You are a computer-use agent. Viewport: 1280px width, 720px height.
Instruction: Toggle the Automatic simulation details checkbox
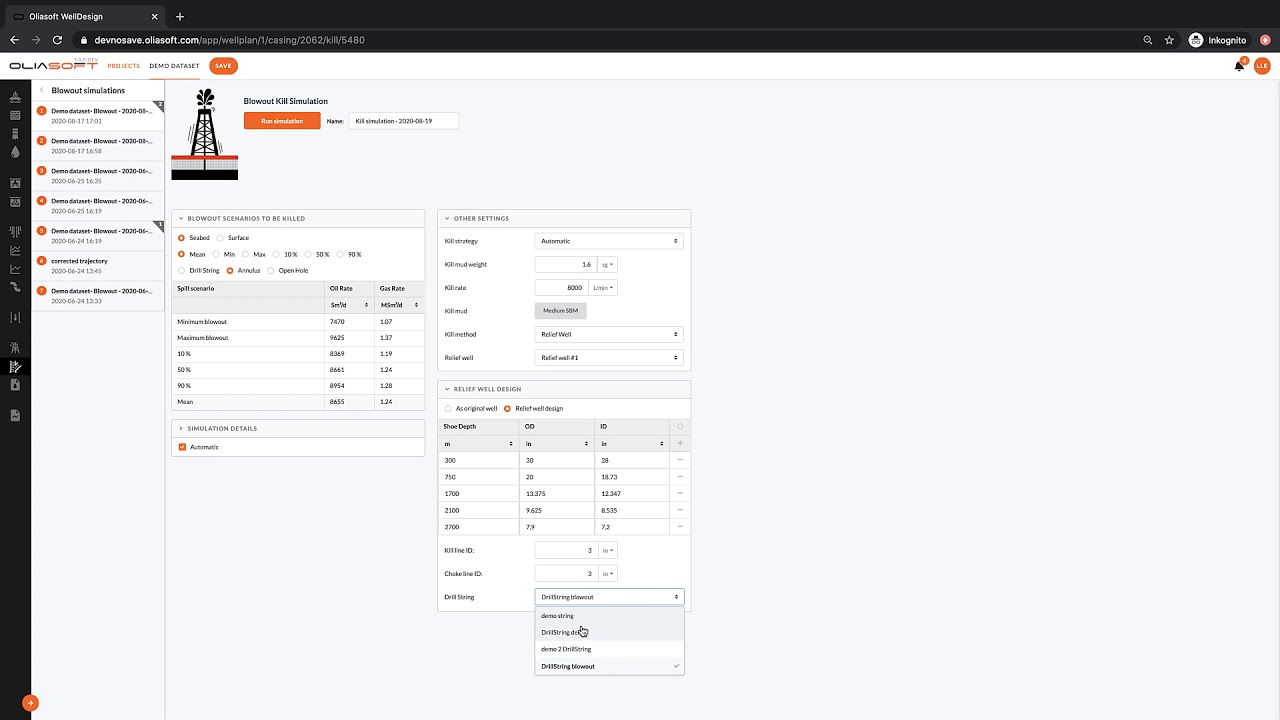182,447
